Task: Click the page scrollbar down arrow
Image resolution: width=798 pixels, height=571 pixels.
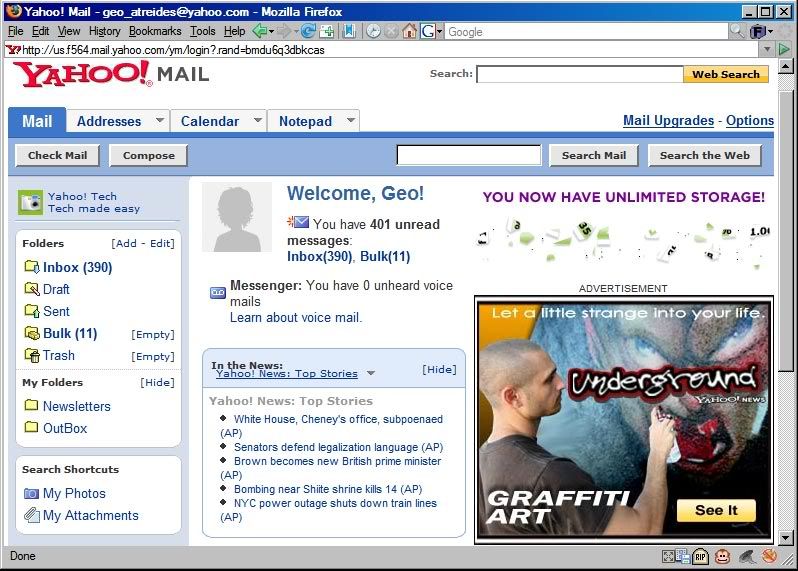Action: pyautogui.click(x=786, y=537)
